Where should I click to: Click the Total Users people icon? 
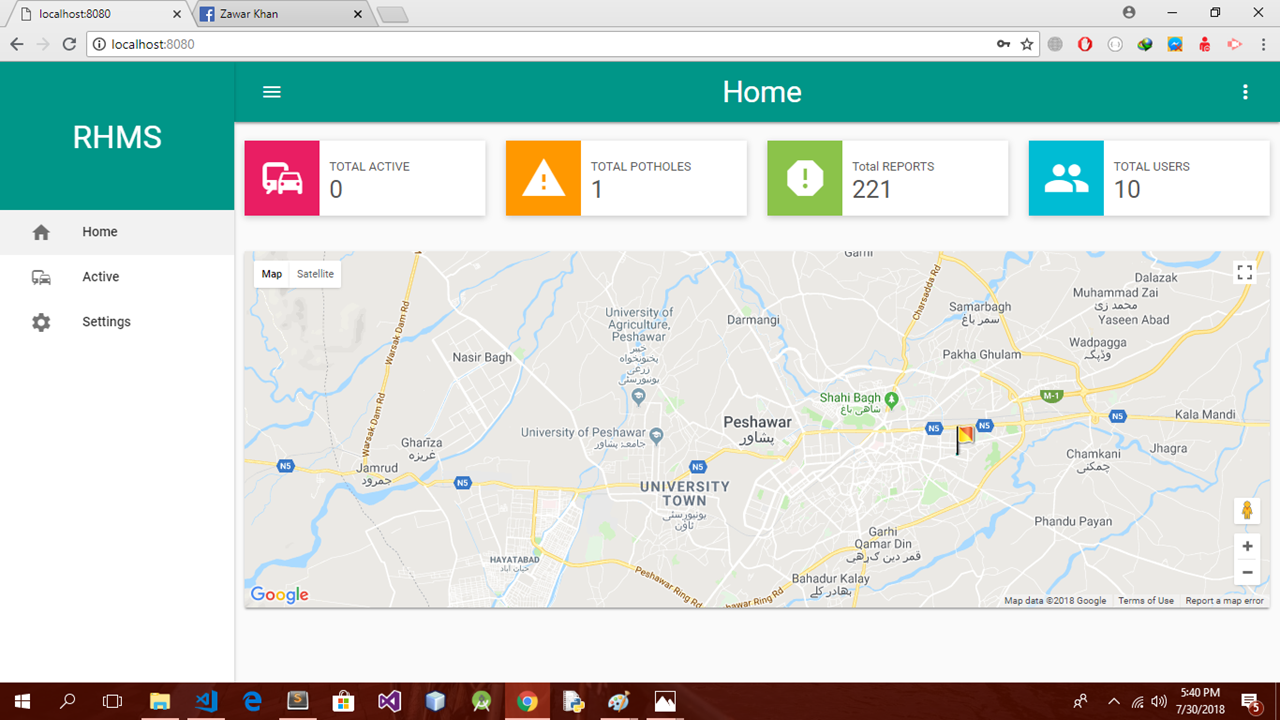point(1065,178)
